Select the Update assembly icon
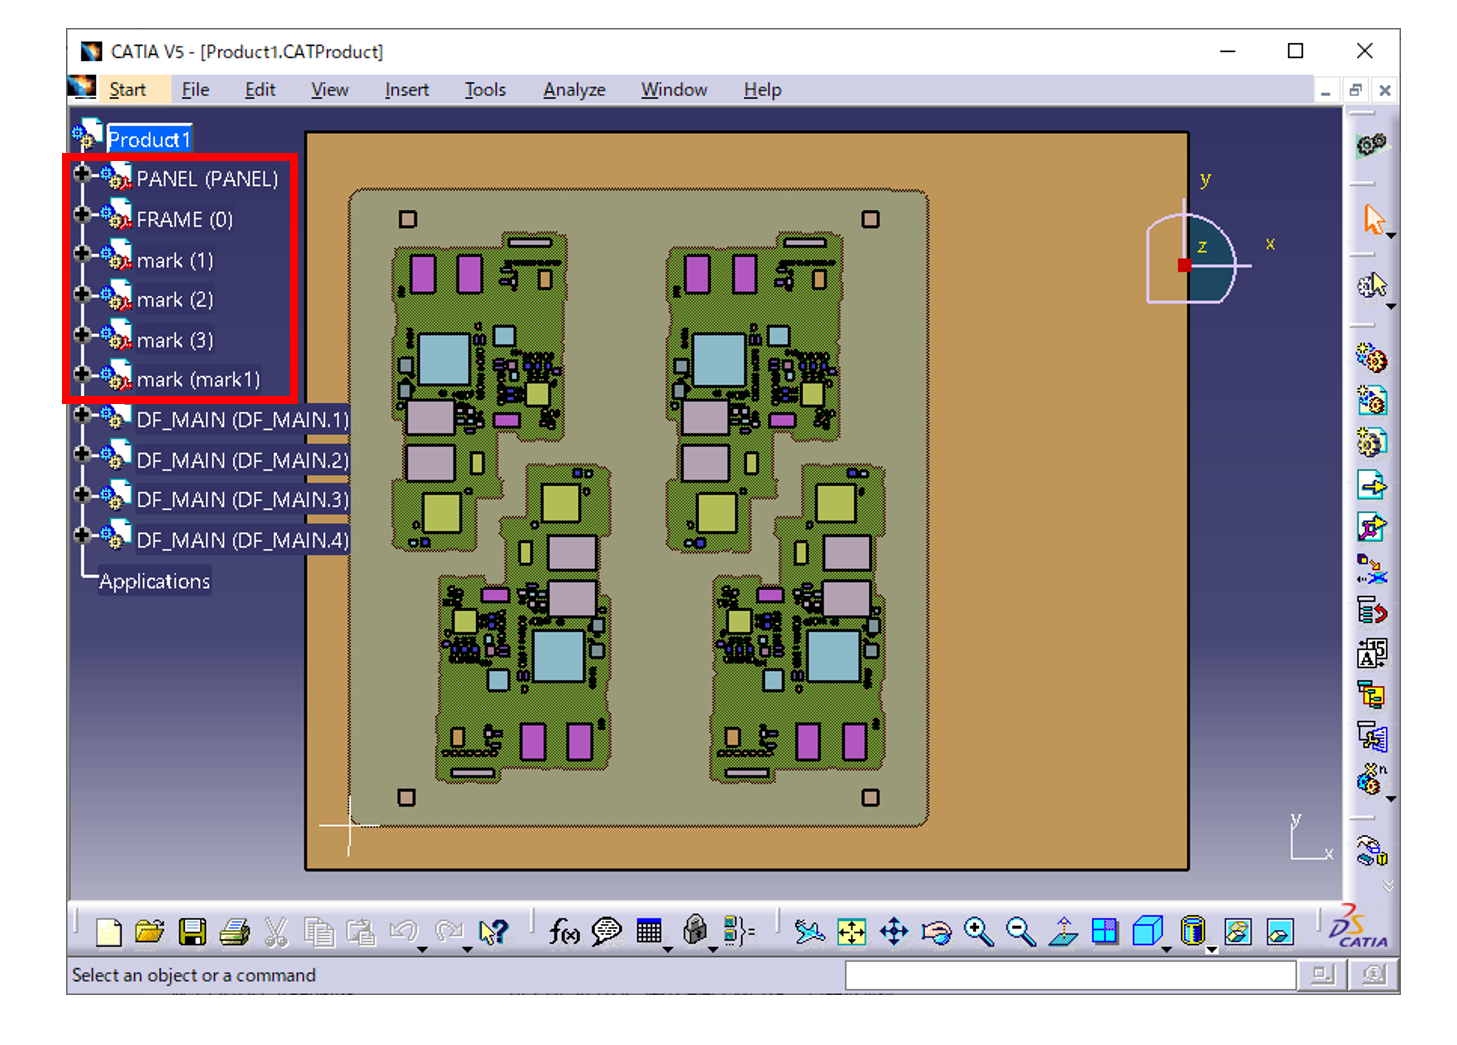Image resolution: width=1457 pixels, height=1045 pixels. pyautogui.click(x=1372, y=145)
